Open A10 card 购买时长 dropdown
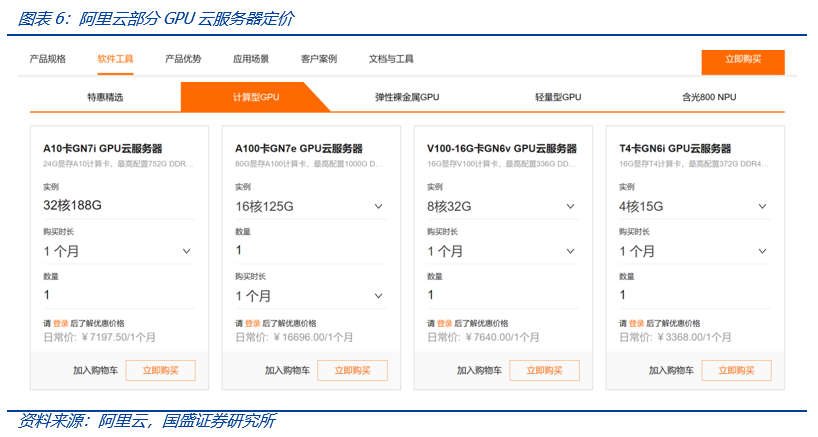The image size is (818, 437). pyautogui.click(x=119, y=251)
